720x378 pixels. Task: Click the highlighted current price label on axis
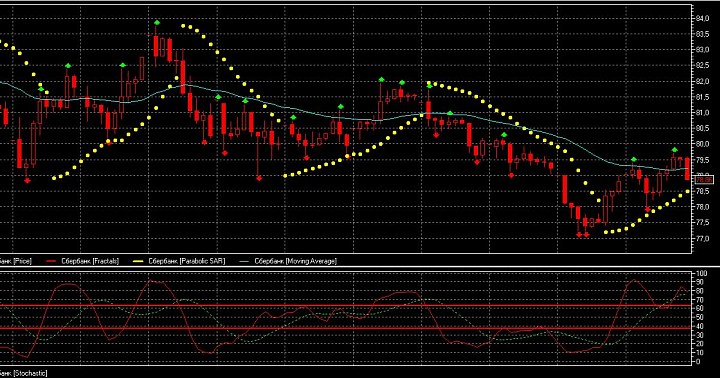click(704, 179)
